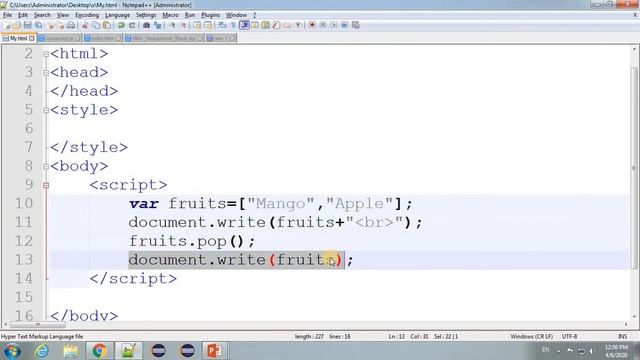Screen dimensions: 640x360
Task: Open the Search menu
Action: click(42, 15)
